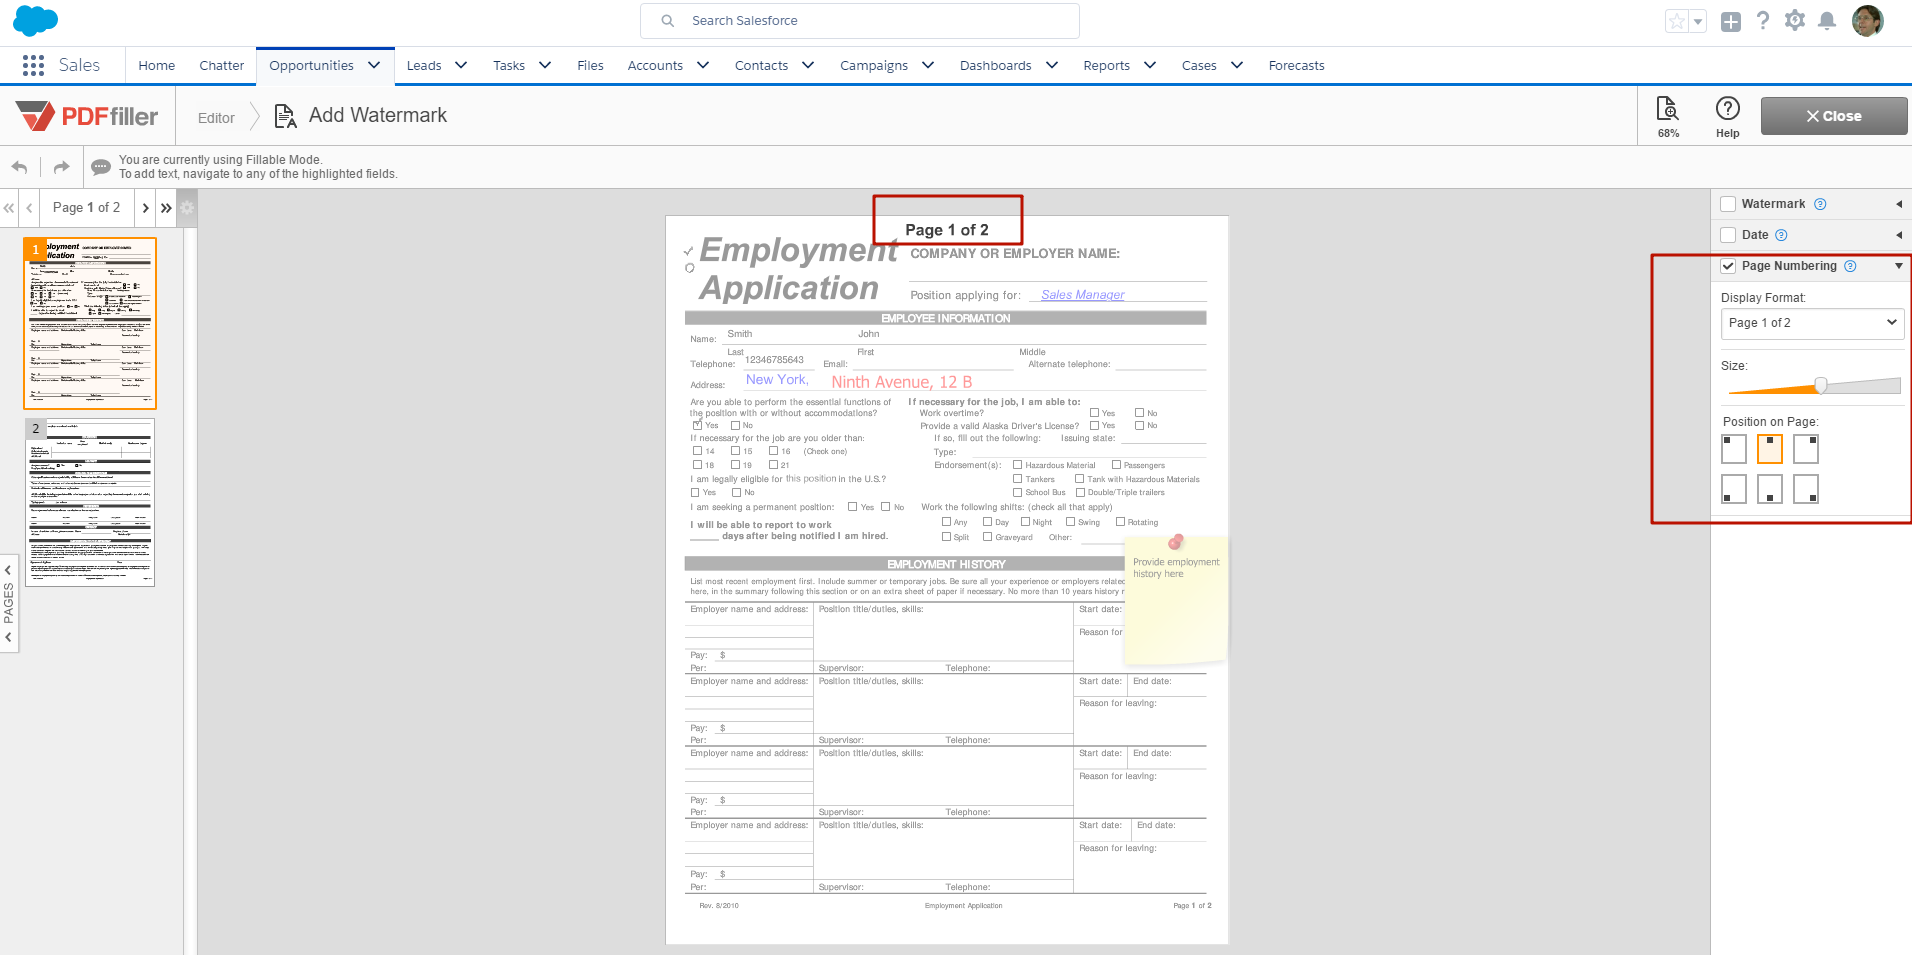Open user profile avatar
1912x955 pixels.
[1868, 20]
